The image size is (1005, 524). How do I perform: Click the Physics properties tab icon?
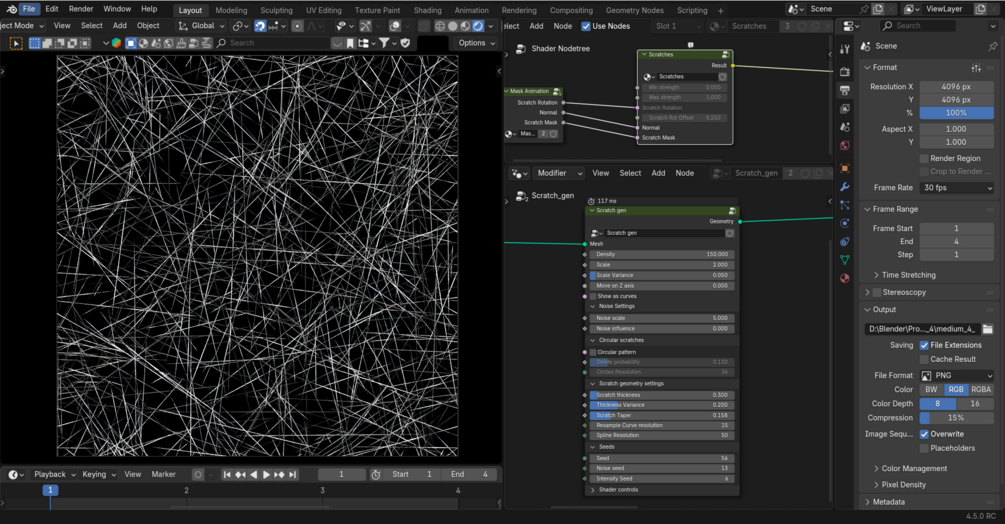(845, 224)
